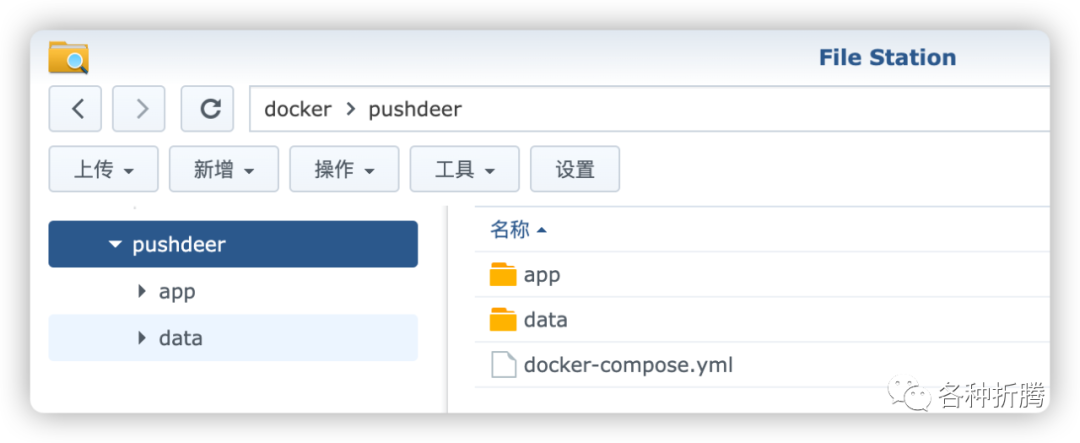Open the 新增 dropdown menu
Image resolution: width=1080 pixels, height=443 pixels.
[x=224, y=170]
